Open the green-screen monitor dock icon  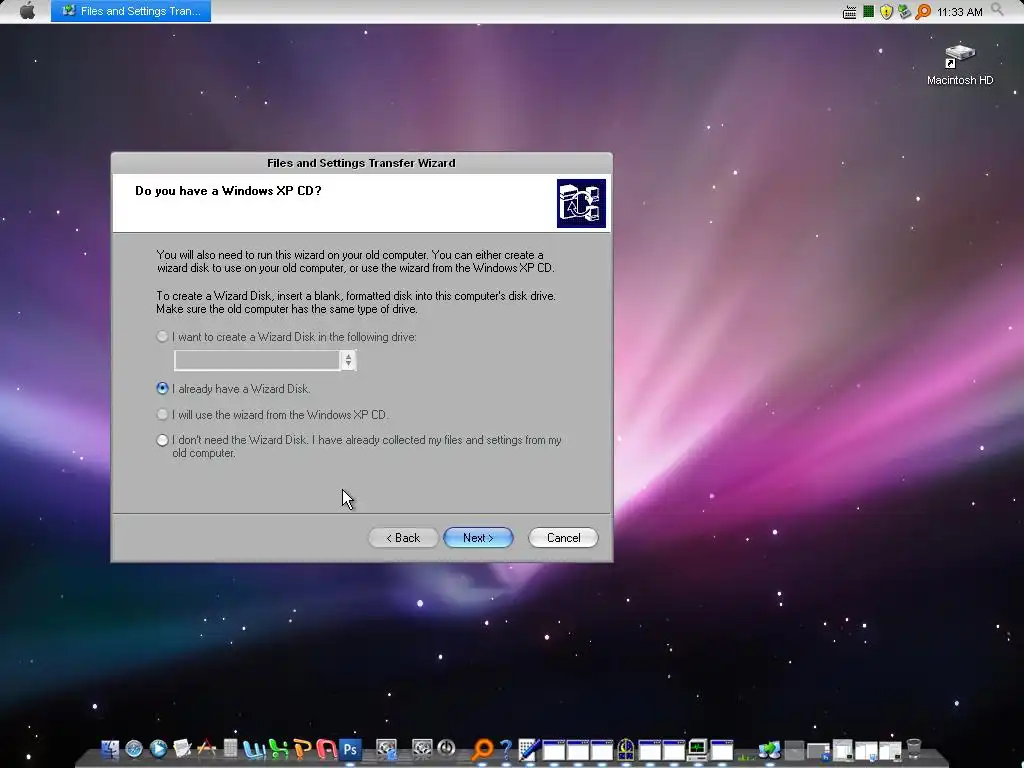tap(697, 750)
